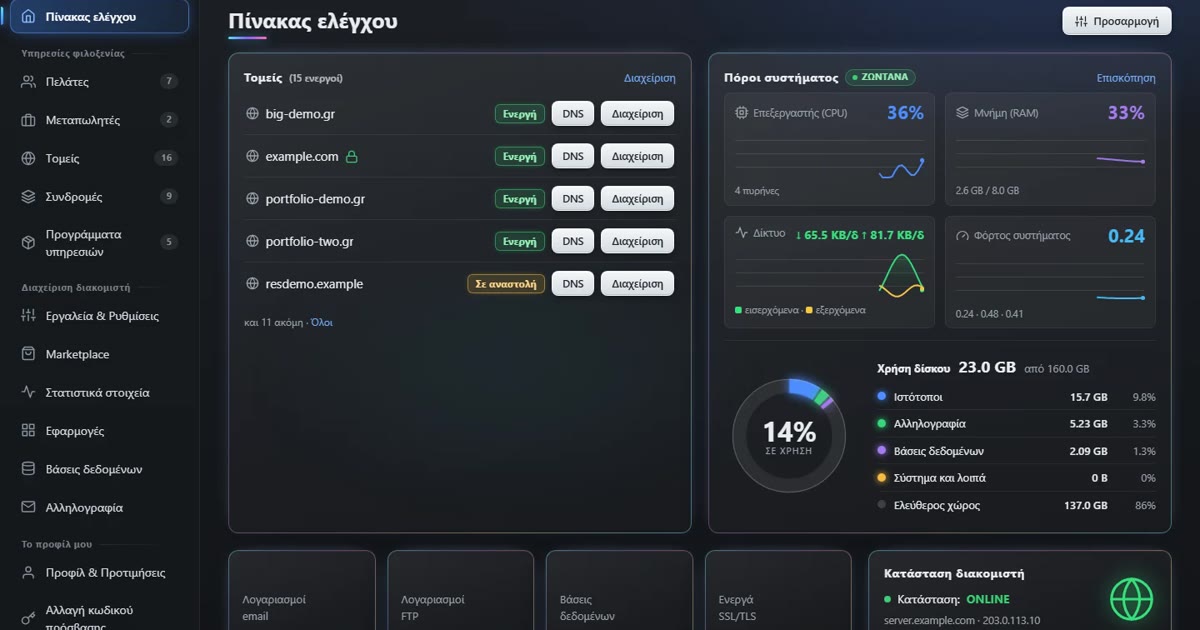Click the Ενεργά SSL/TLS card

pyautogui.click(x=778, y=590)
